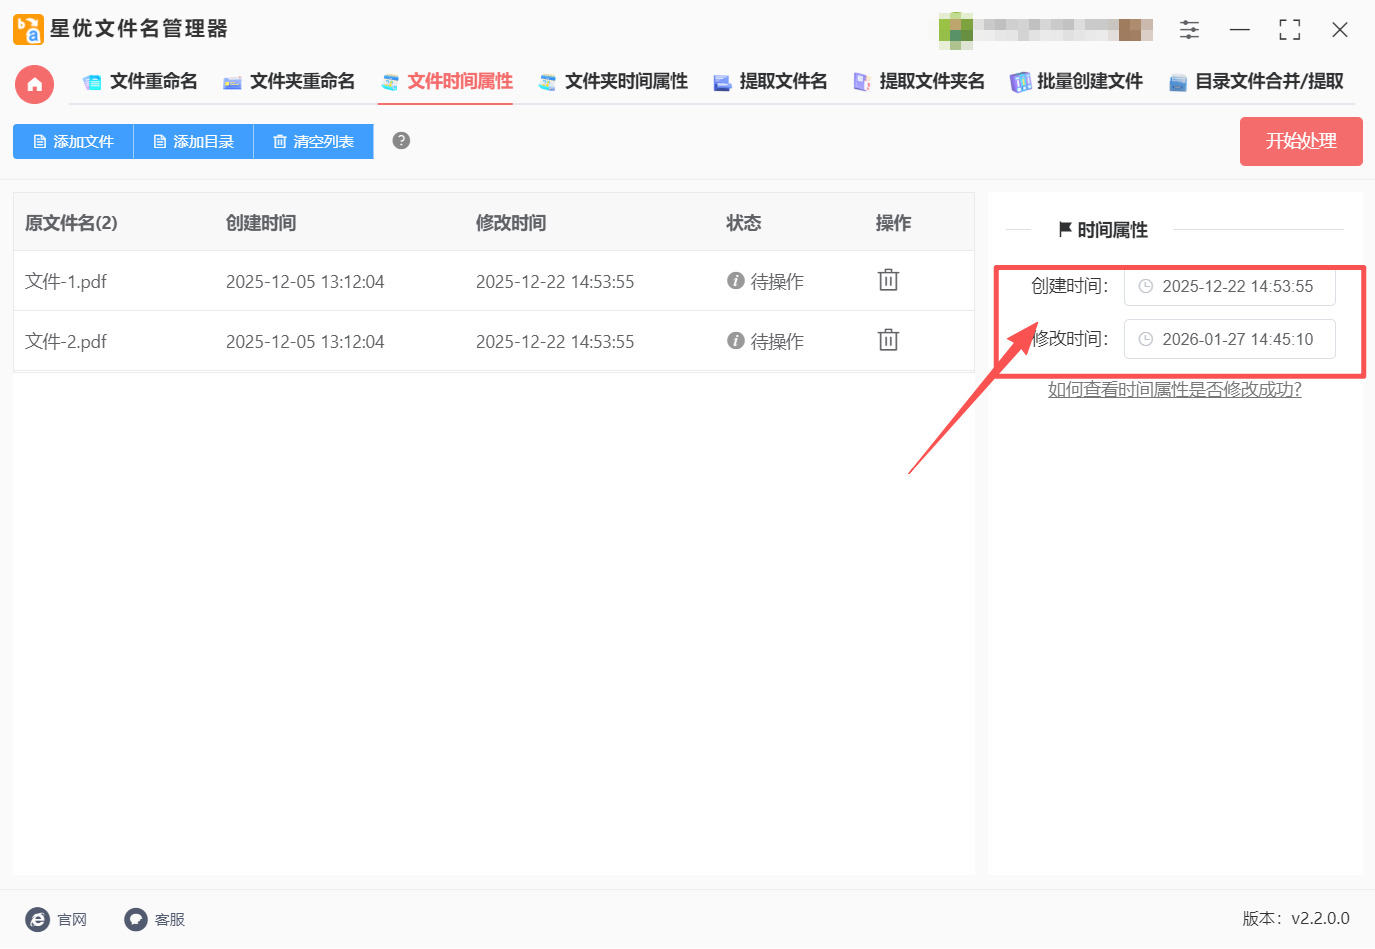
Task: Click the 修改时间 date input field
Action: pyautogui.click(x=1229, y=339)
